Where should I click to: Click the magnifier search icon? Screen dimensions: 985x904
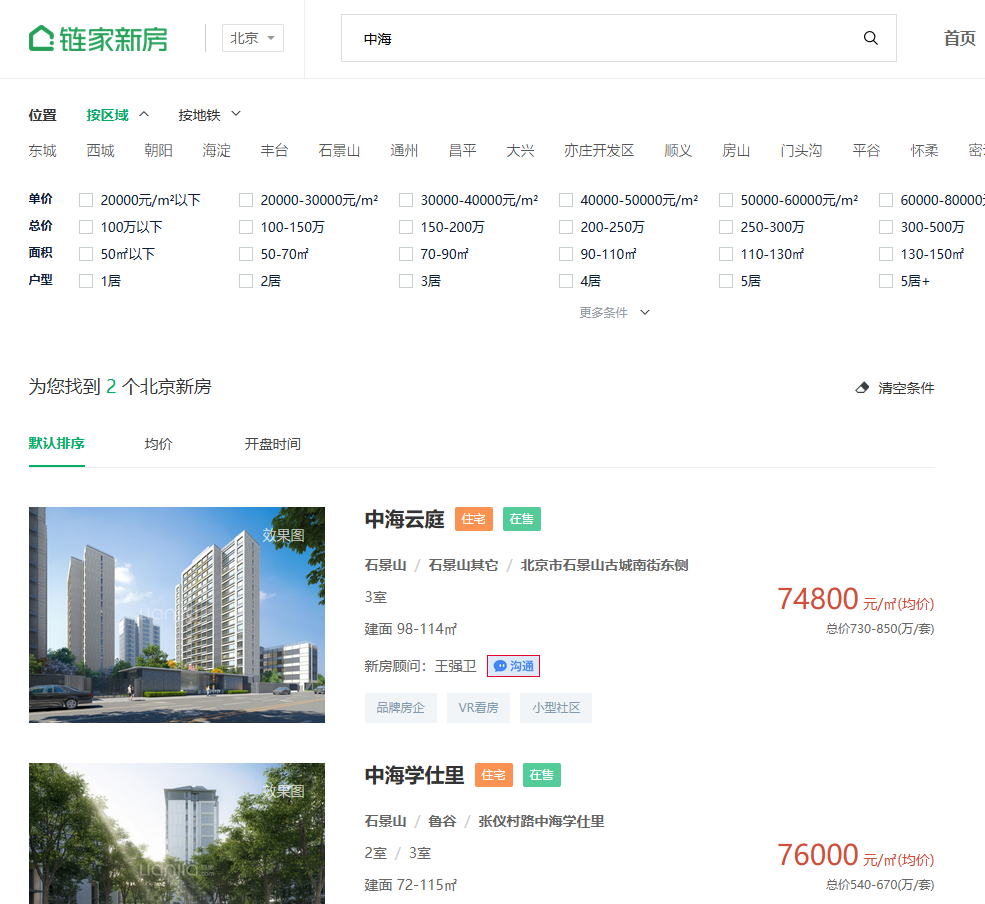[x=870, y=38]
